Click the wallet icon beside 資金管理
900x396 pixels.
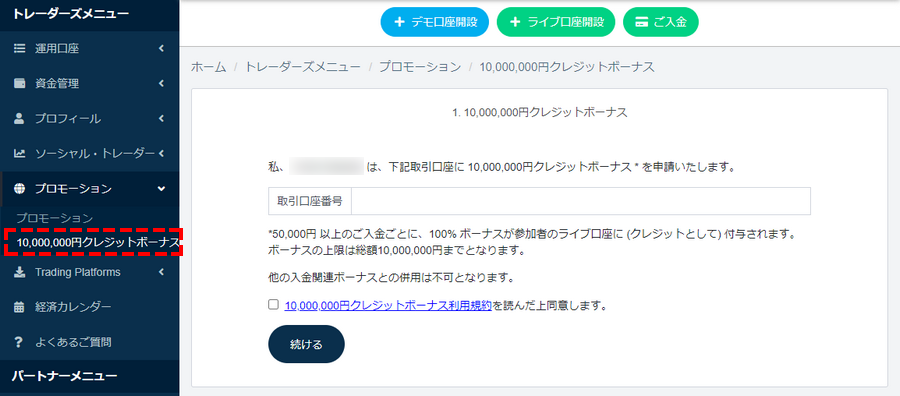[19, 84]
